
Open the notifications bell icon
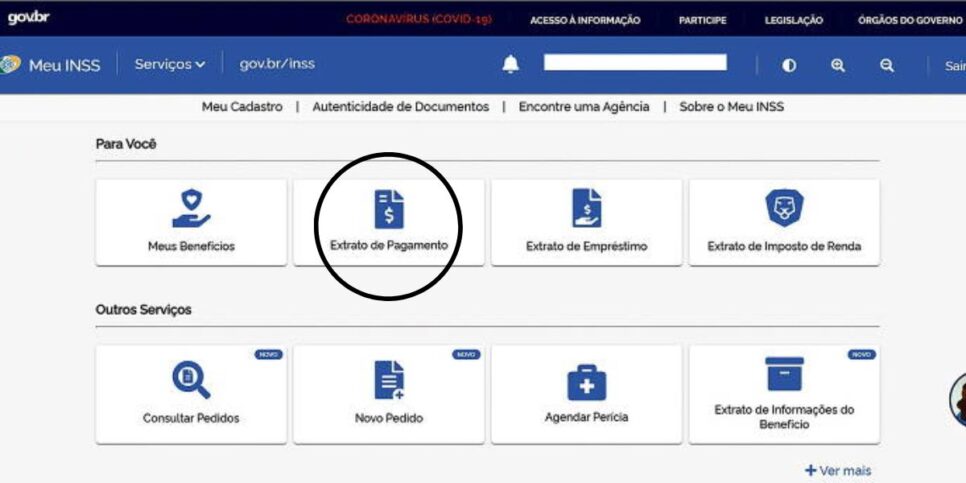(511, 64)
